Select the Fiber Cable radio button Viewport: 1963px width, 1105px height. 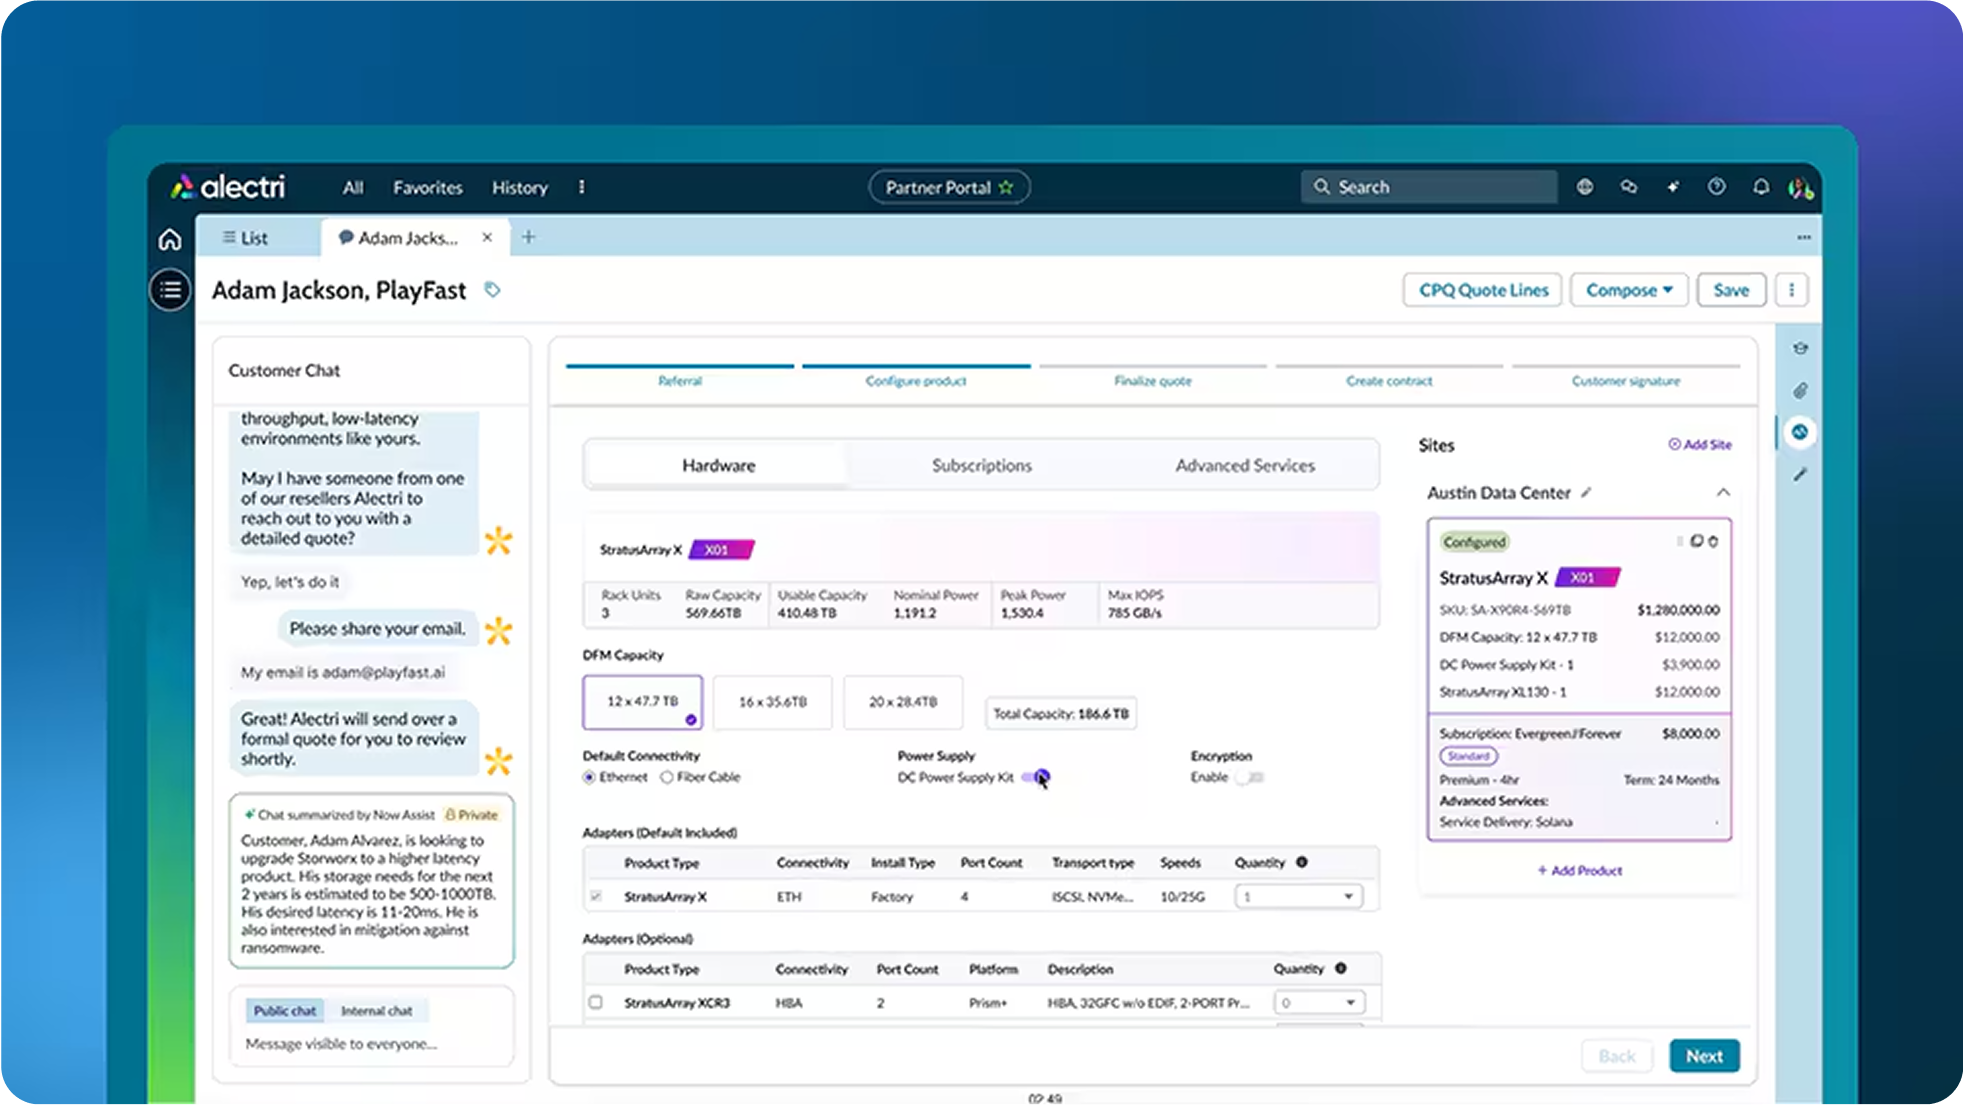666,777
